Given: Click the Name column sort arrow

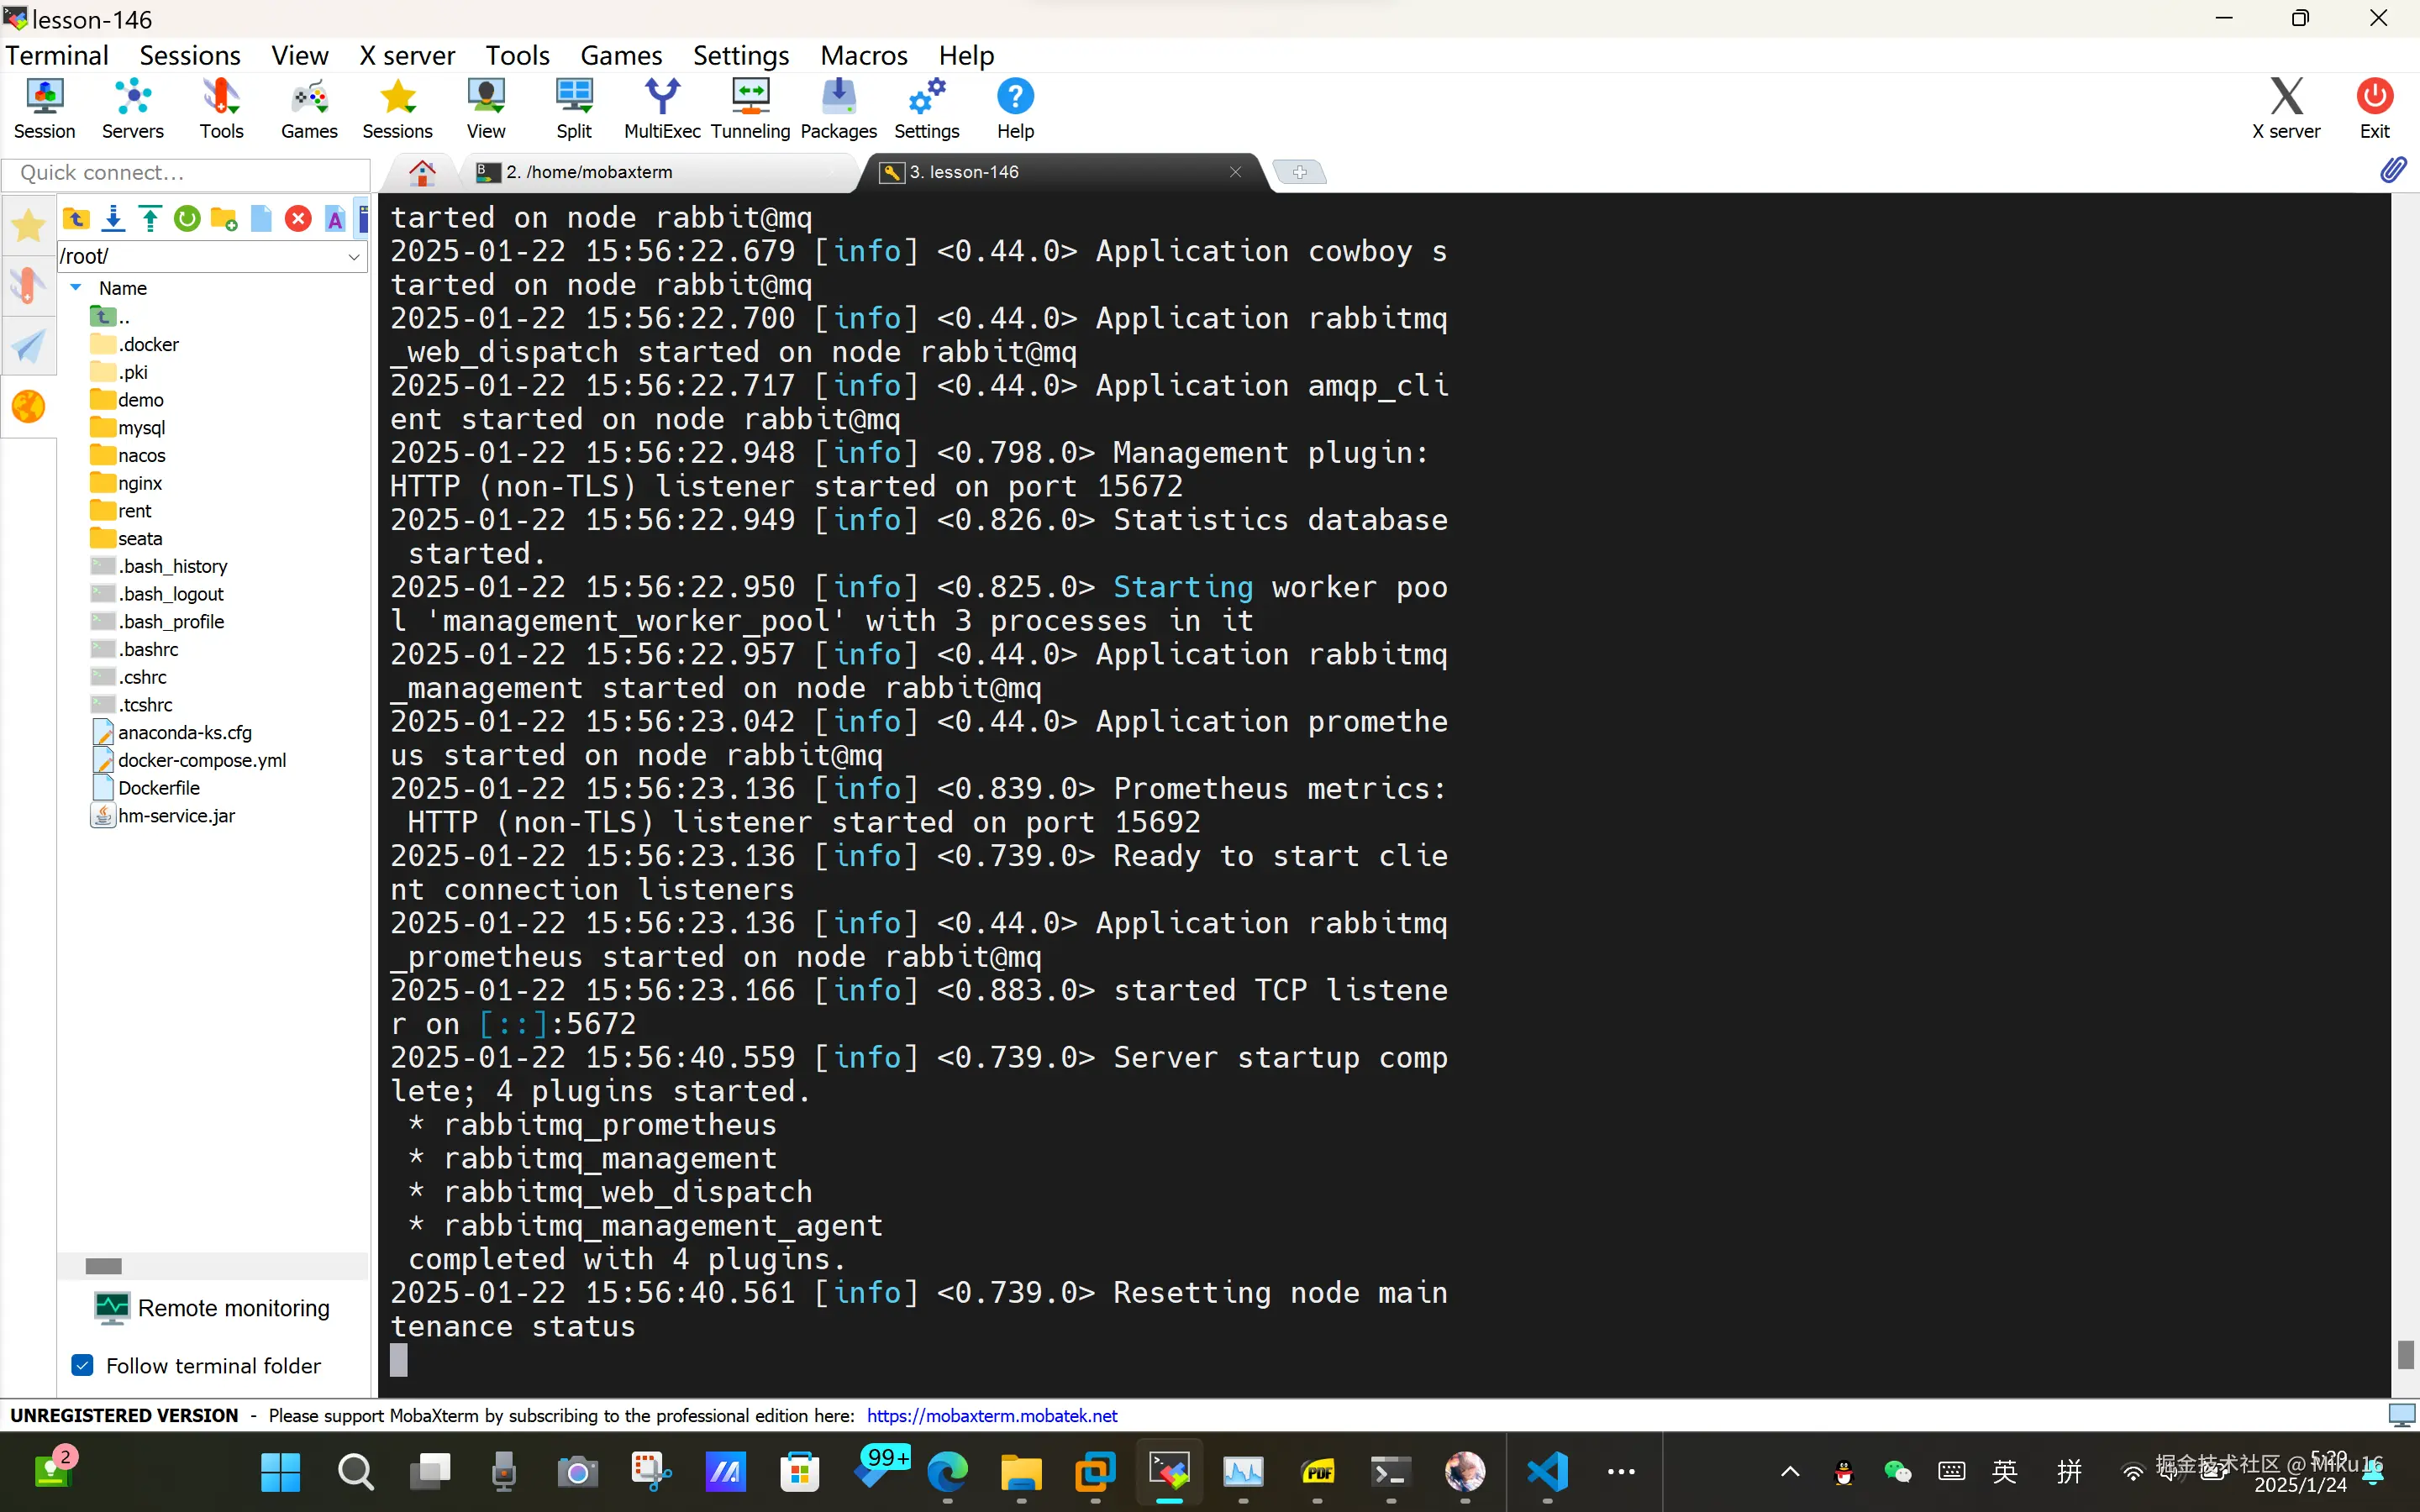Looking at the screenshot, I should (76, 287).
